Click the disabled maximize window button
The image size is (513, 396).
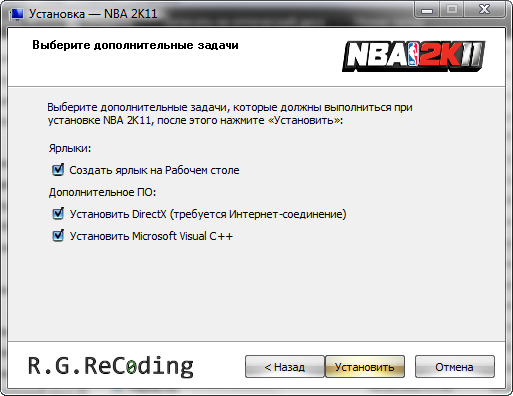[x=452, y=10]
